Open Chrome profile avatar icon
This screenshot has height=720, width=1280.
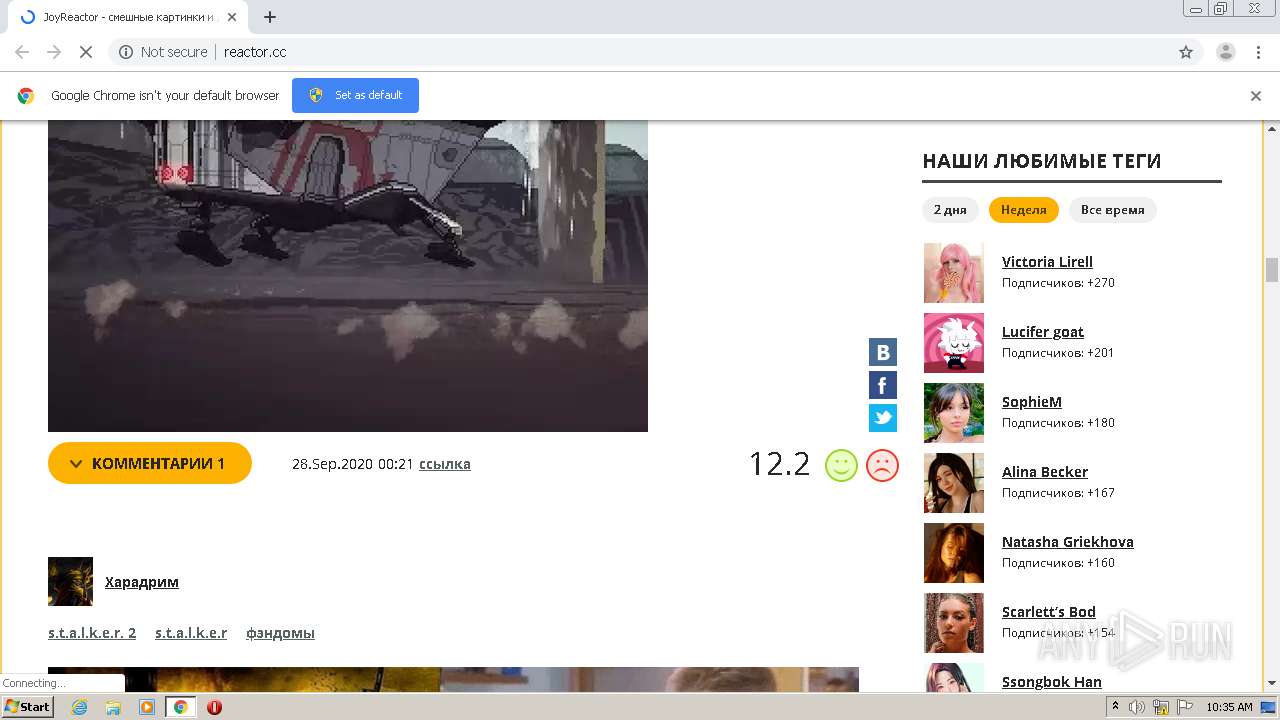(x=1226, y=52)
